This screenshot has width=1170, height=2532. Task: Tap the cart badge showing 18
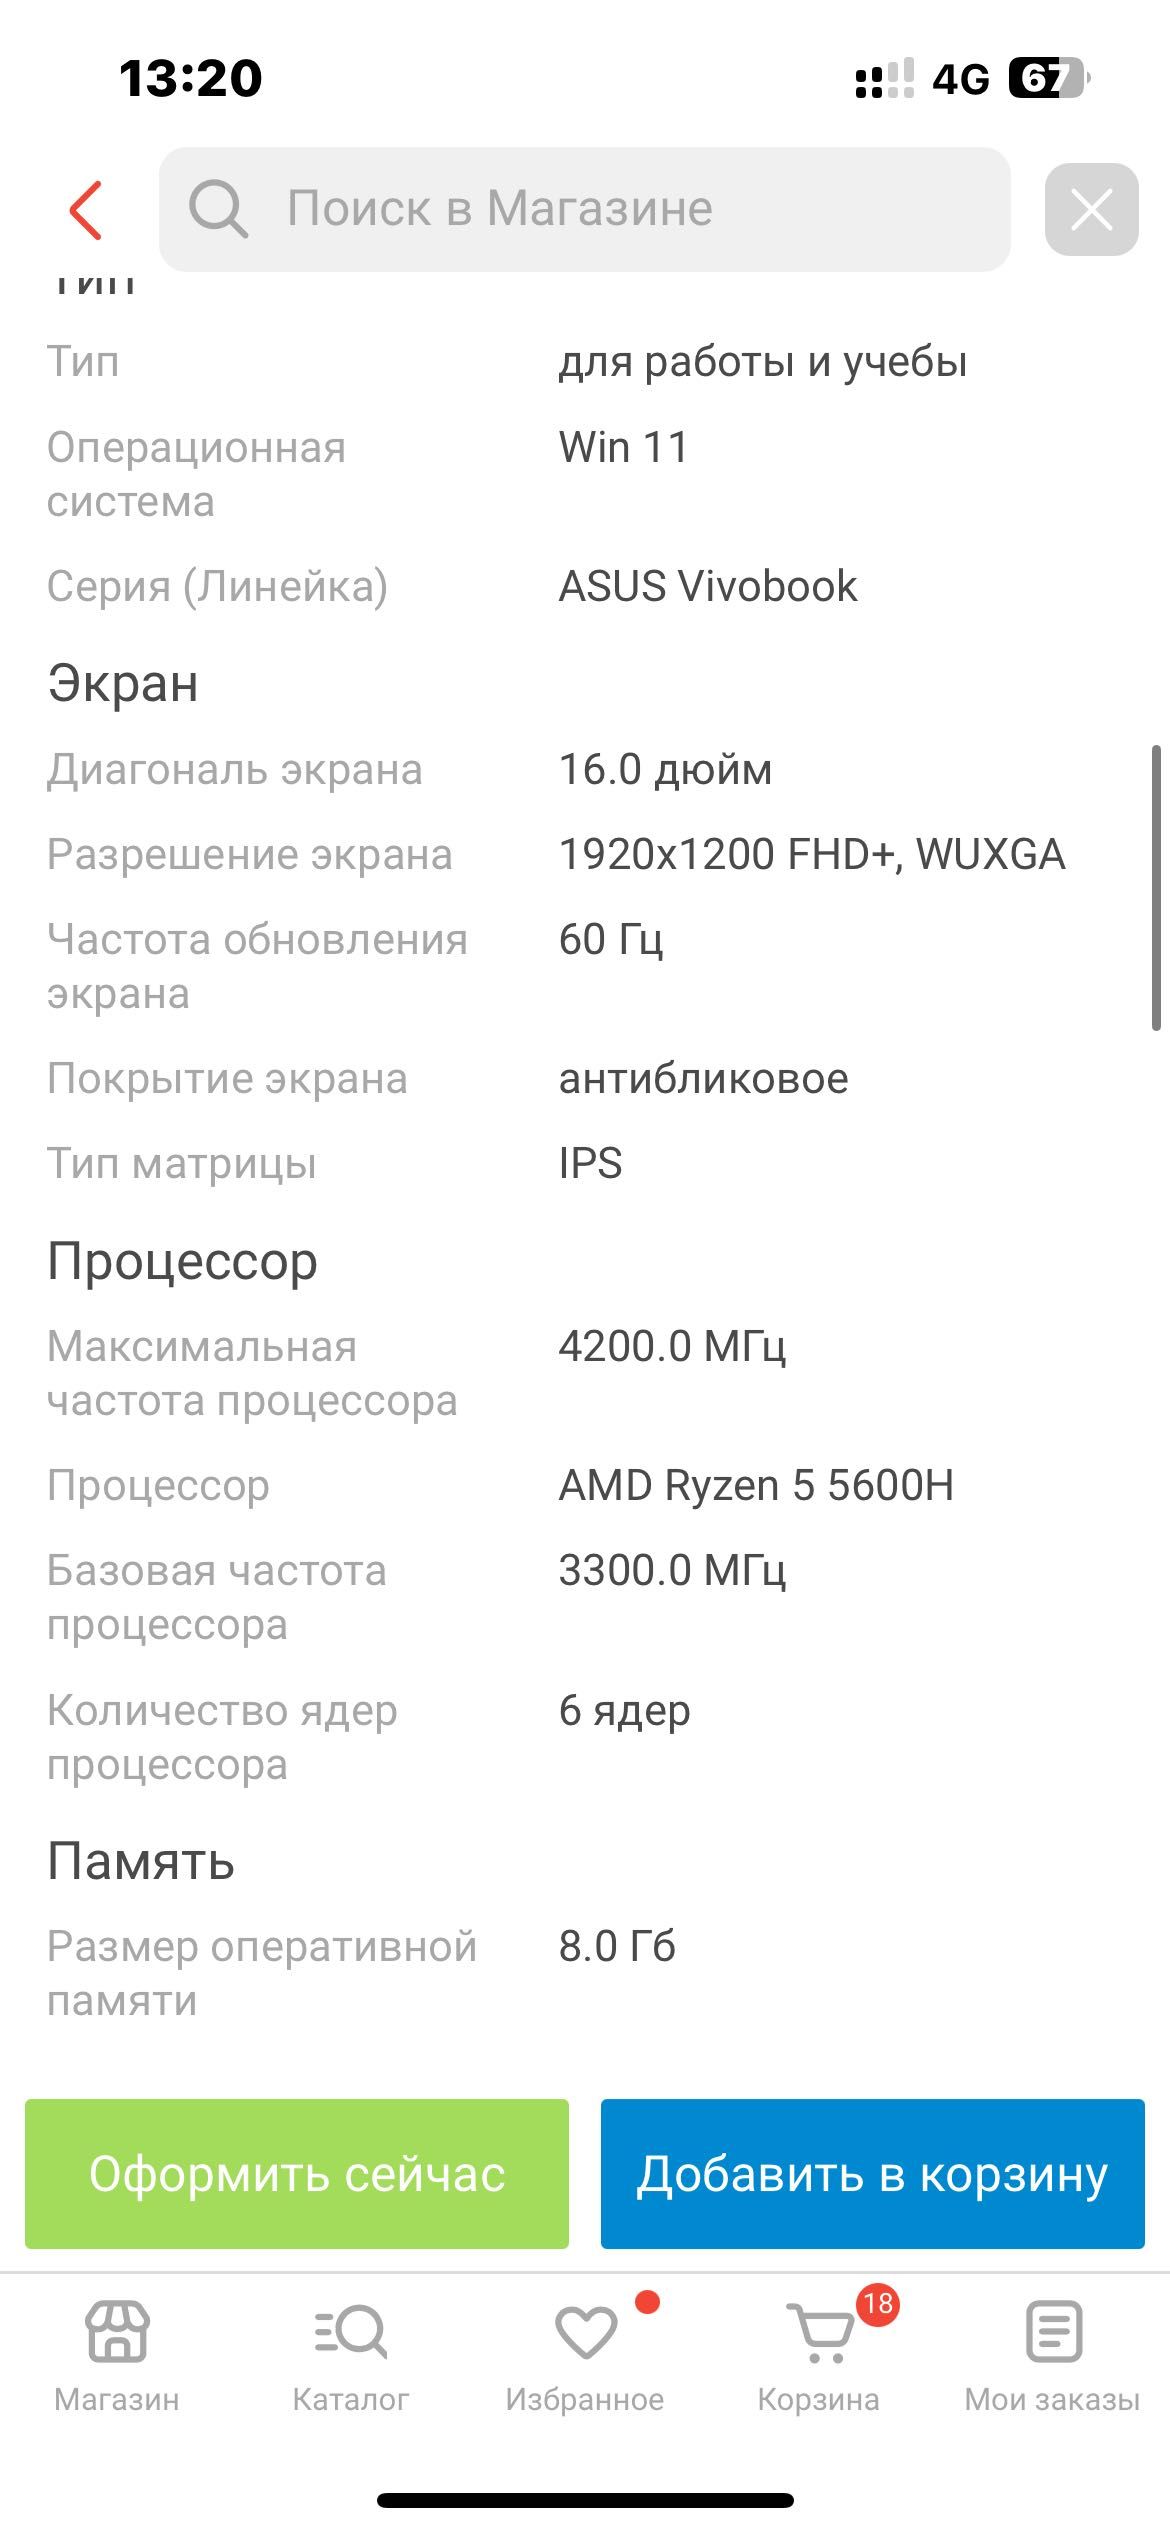877,2304
